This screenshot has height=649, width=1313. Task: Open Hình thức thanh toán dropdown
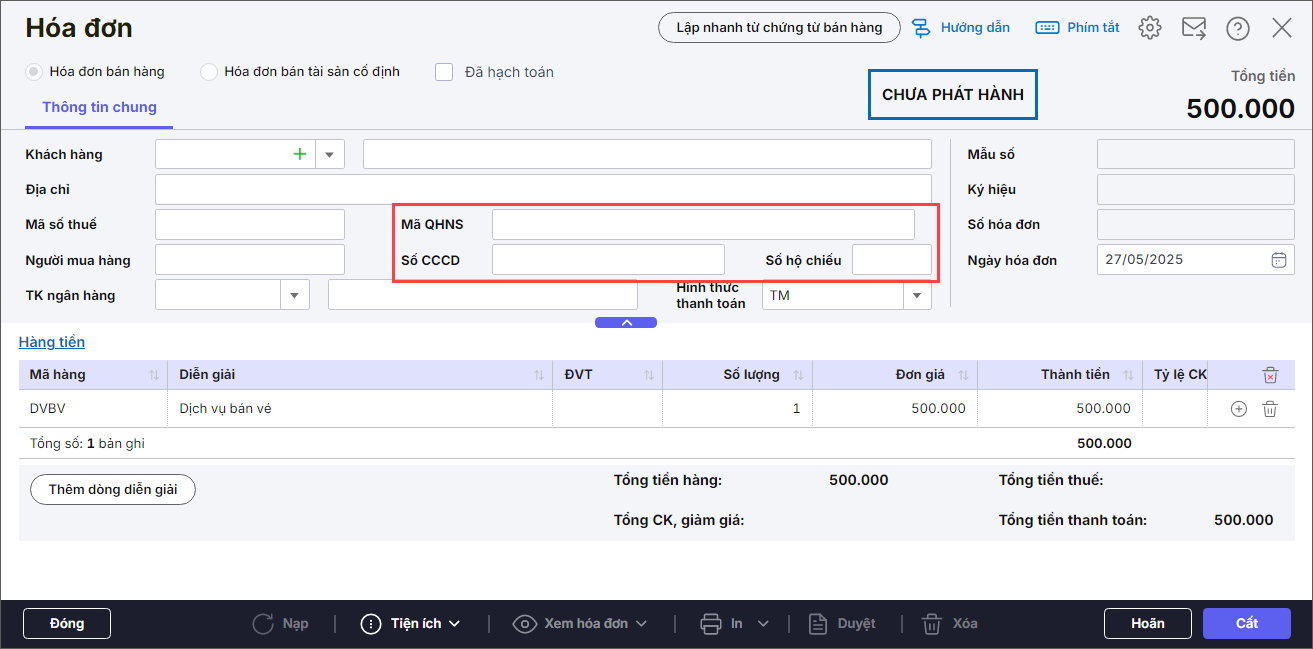[916, 296]
